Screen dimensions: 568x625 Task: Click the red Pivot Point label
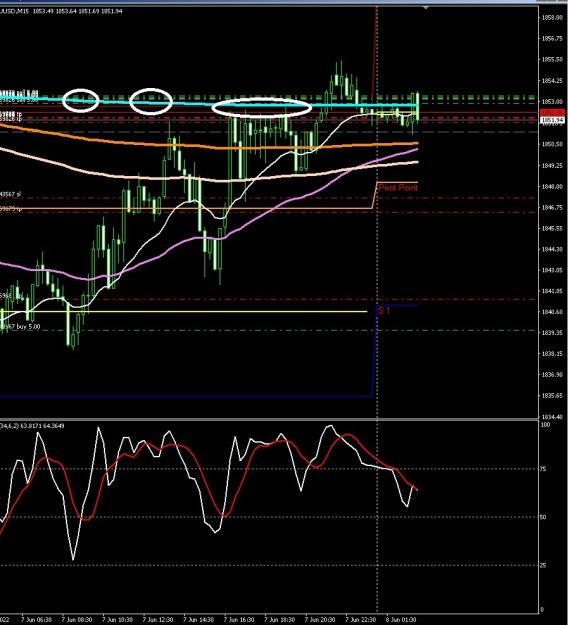coord(398,187)
